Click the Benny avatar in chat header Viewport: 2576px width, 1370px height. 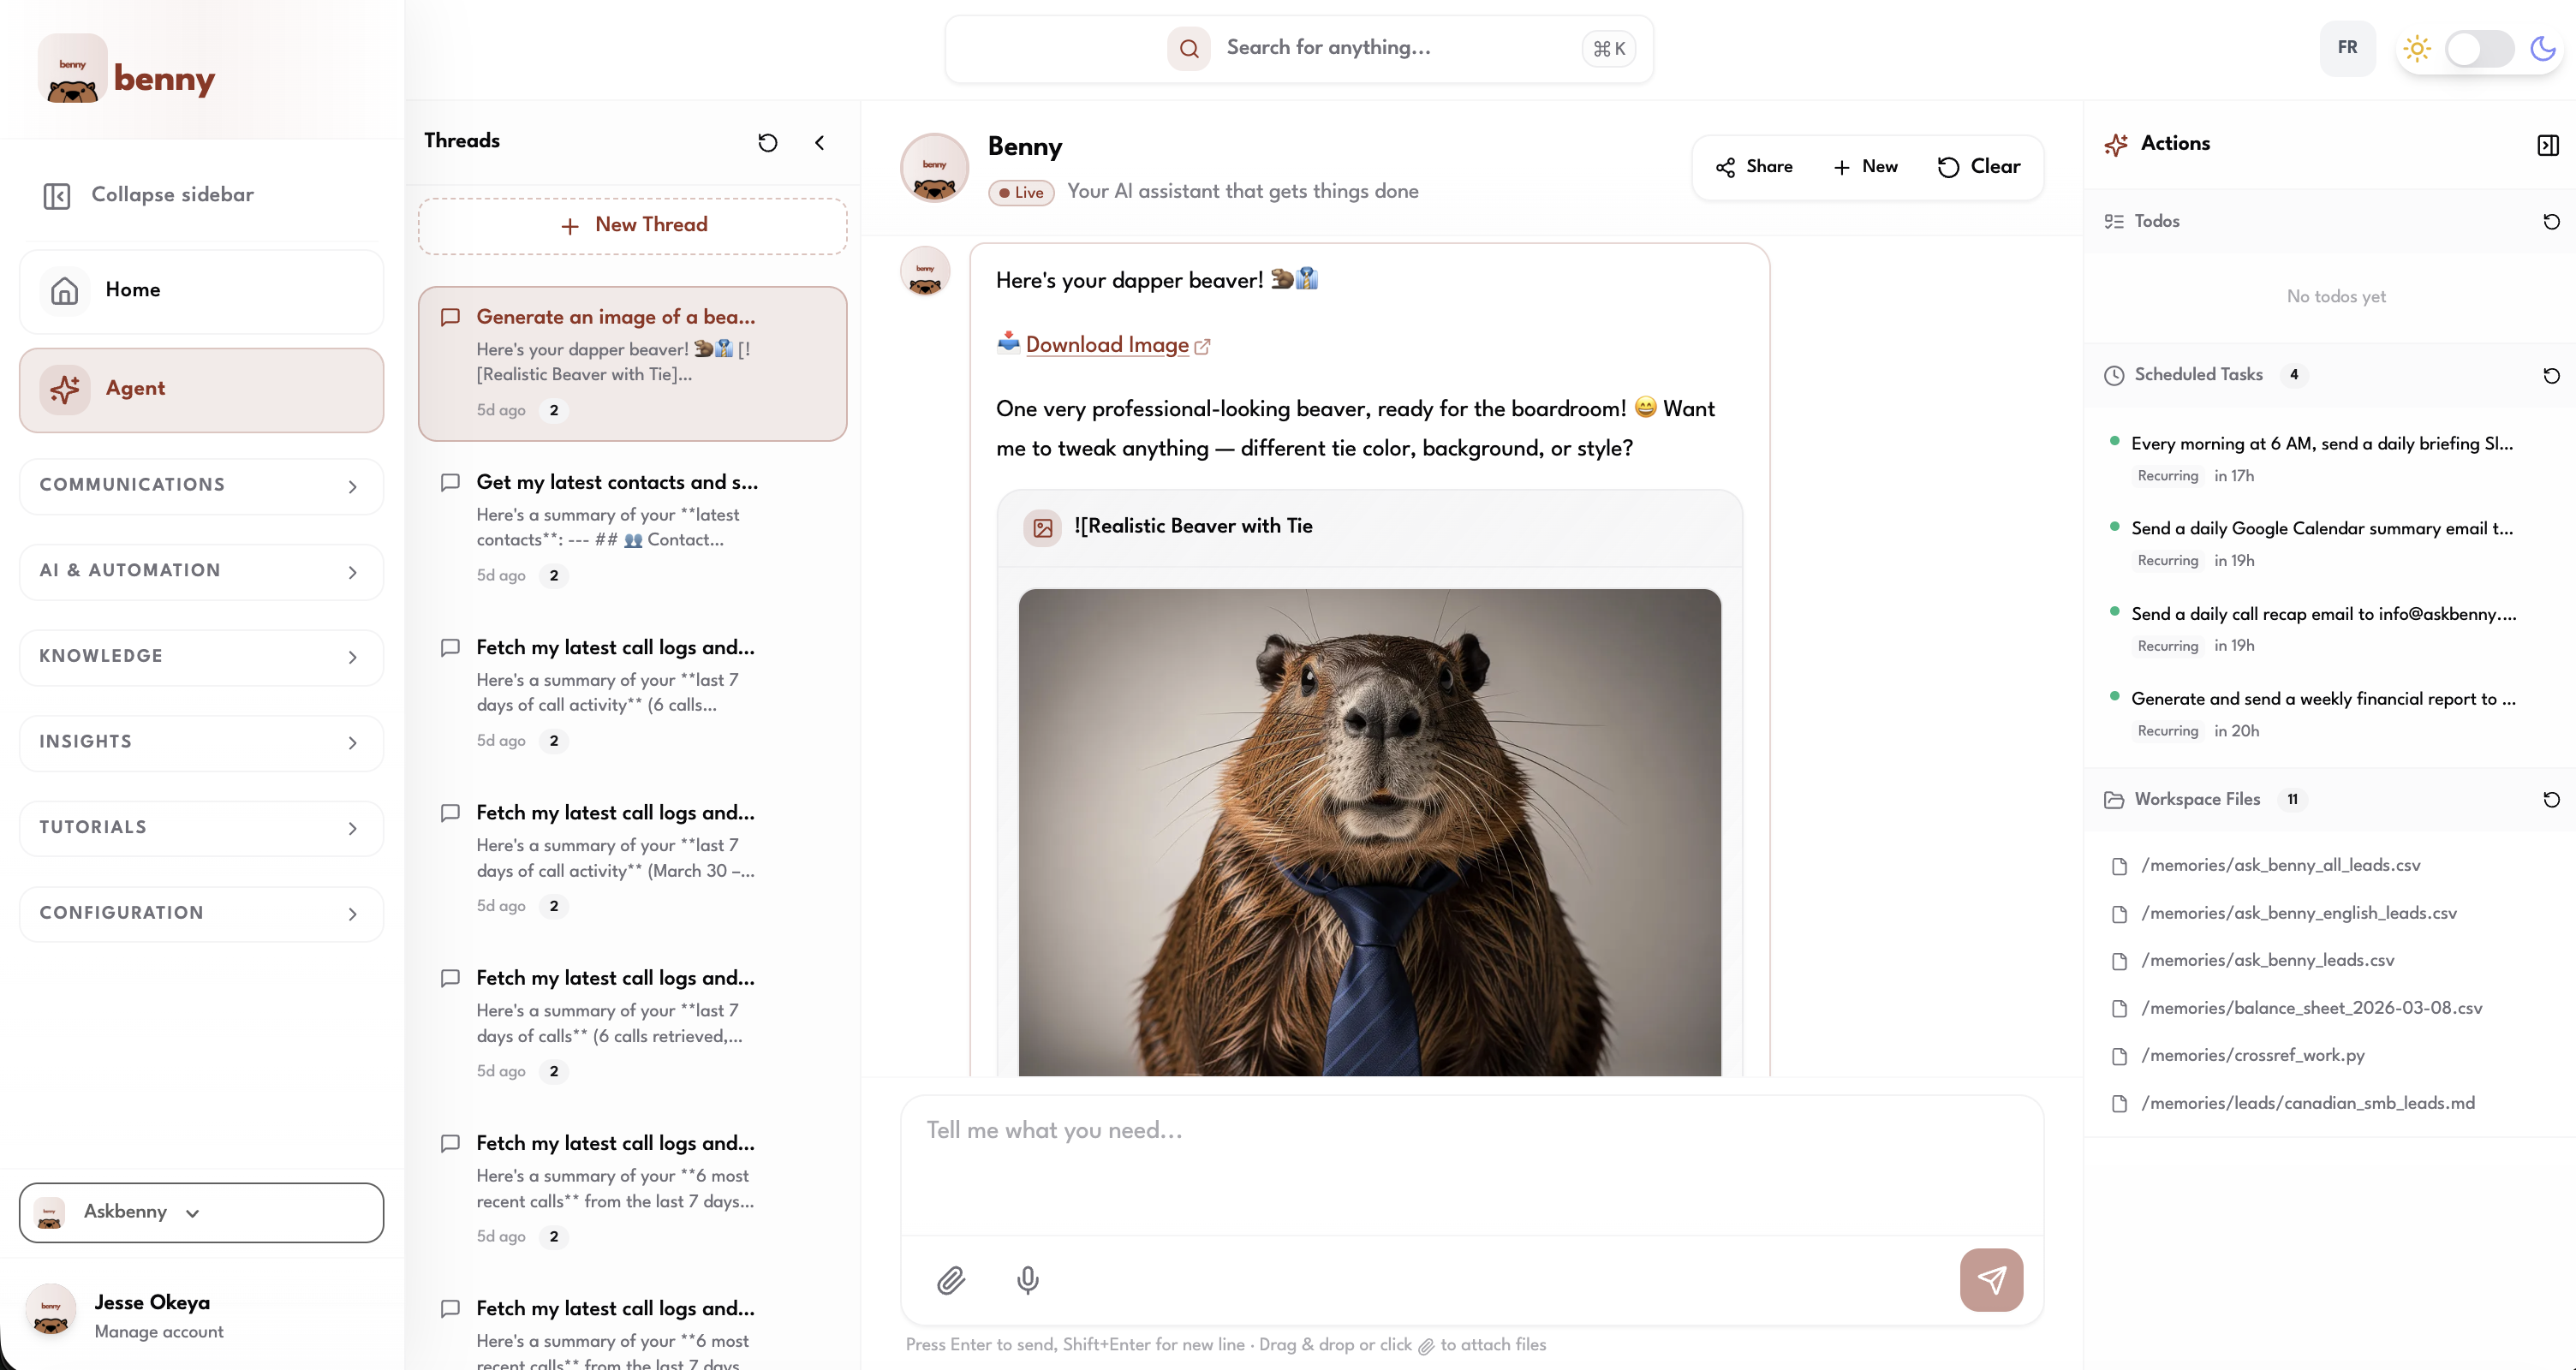(x=934, y=168)
